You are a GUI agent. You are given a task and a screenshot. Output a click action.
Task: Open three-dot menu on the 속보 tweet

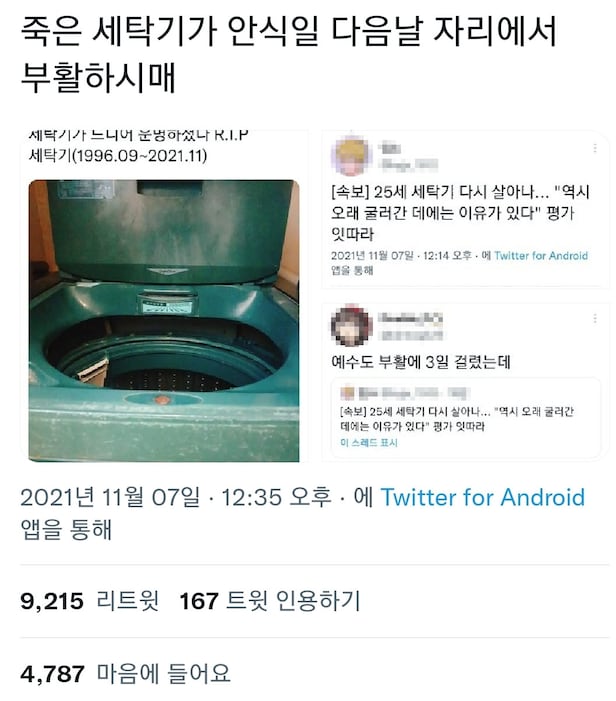point(595,148)
